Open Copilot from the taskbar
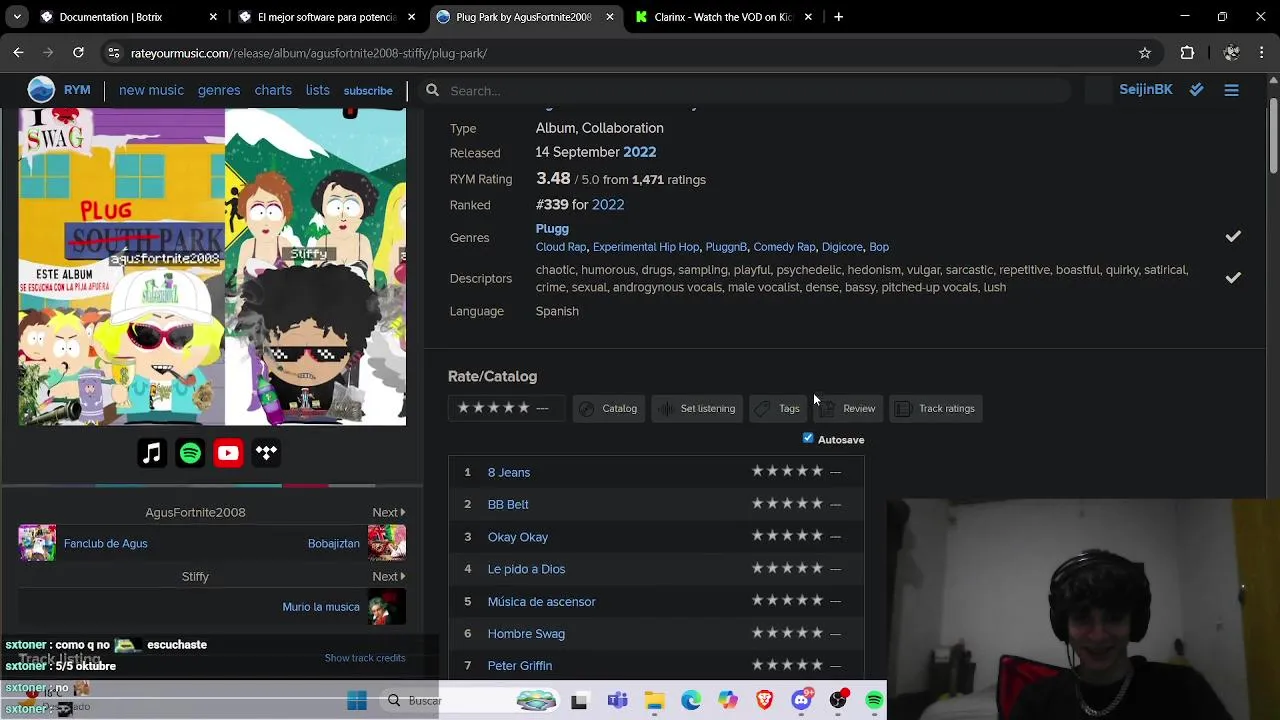 point(727,701)
